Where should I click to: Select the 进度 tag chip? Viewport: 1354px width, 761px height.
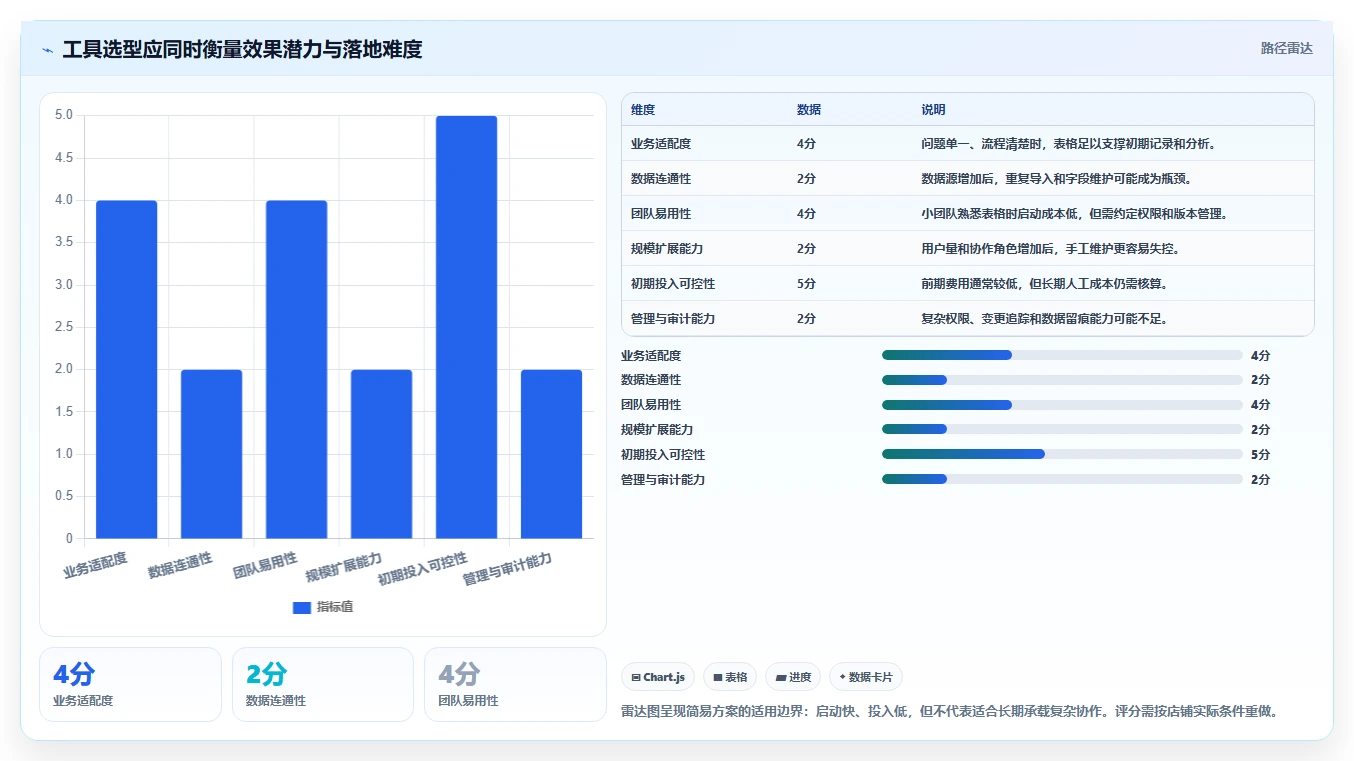pyautogui.click(x=793, y=677)
